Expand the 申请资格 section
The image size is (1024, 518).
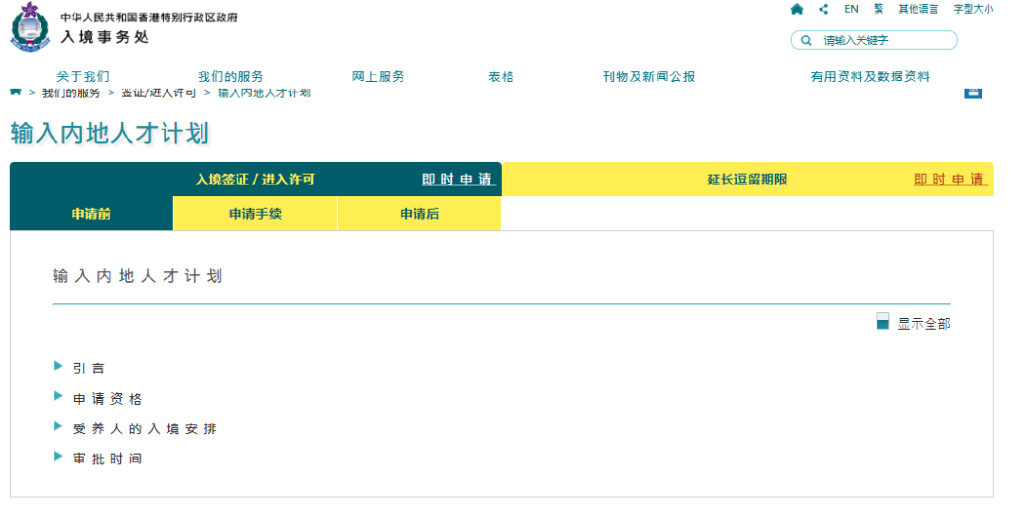coord(107,399)
